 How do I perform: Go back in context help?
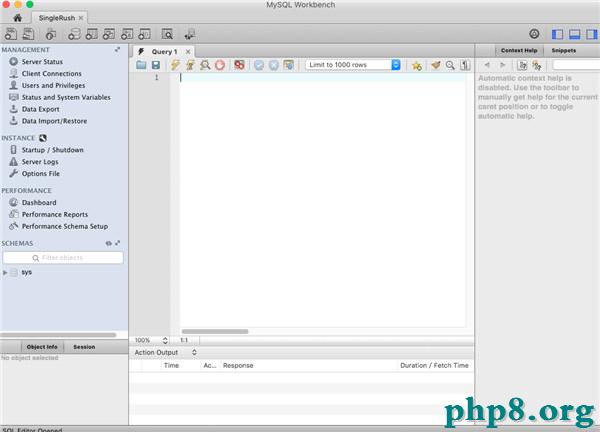click(x=487, y=65)
